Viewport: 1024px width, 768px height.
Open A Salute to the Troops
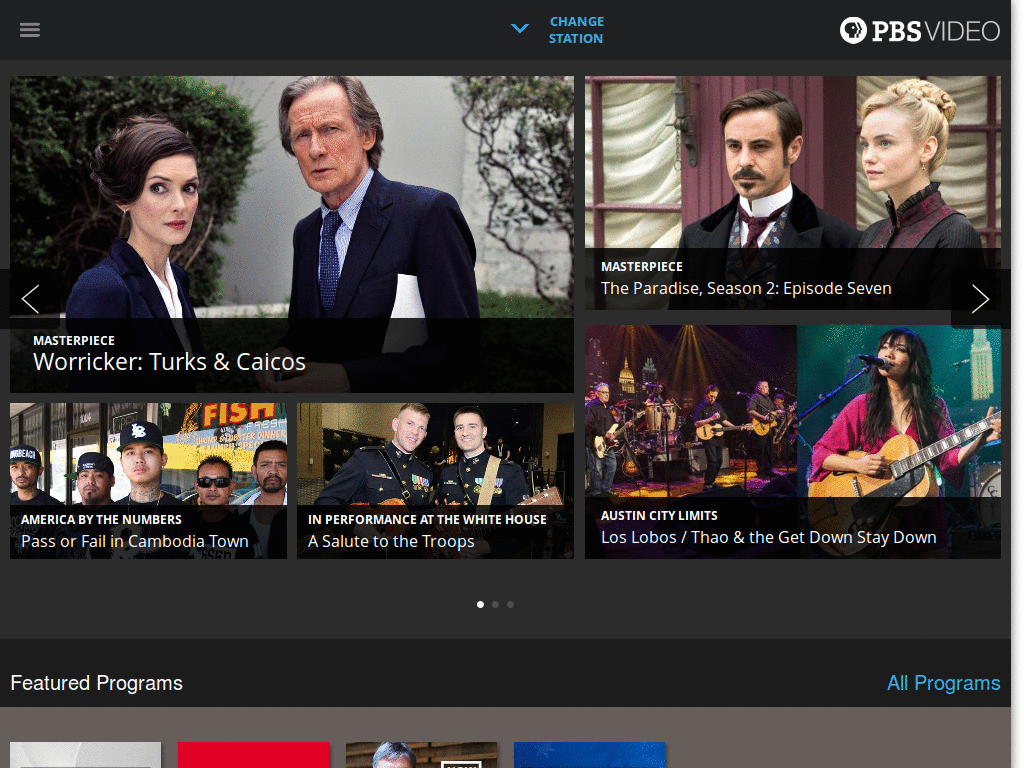tap(436, 481)
